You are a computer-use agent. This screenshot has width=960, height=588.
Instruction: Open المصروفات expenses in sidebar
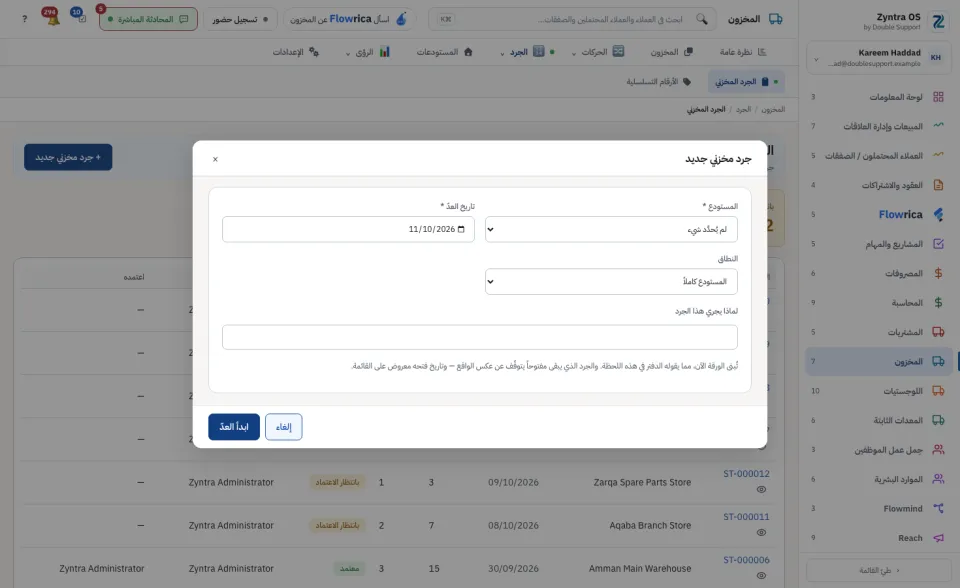879,273
